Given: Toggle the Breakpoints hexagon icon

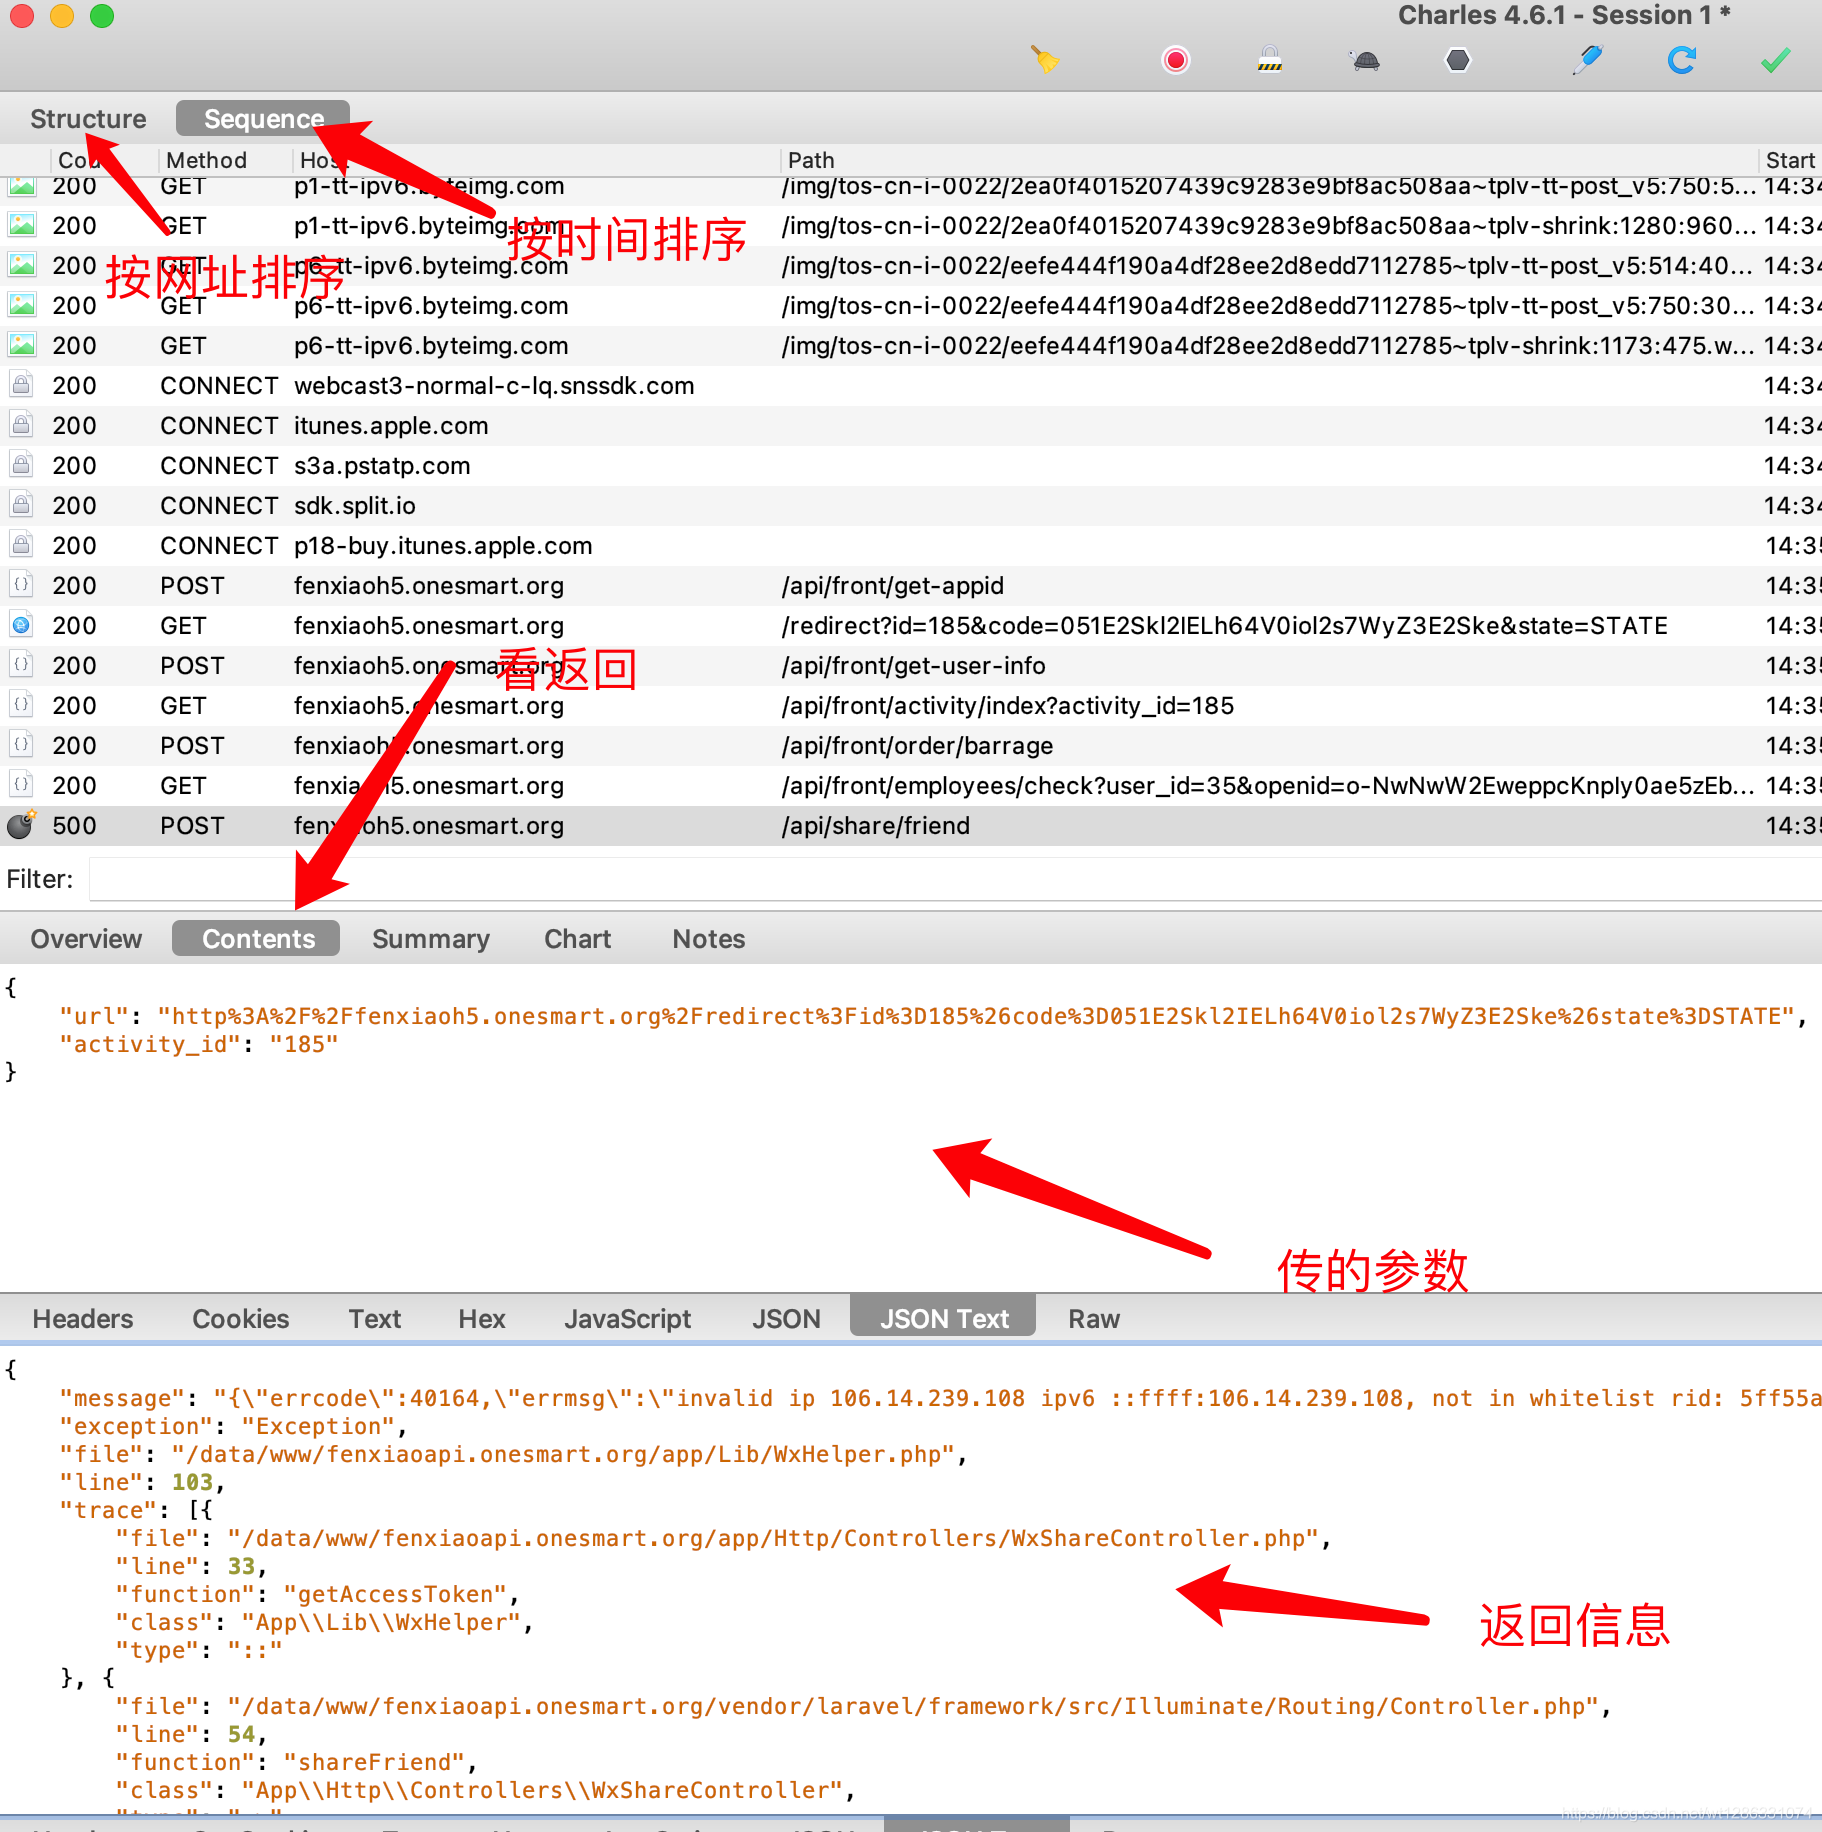Looking at the screenshot, I should click(1458, 60).
